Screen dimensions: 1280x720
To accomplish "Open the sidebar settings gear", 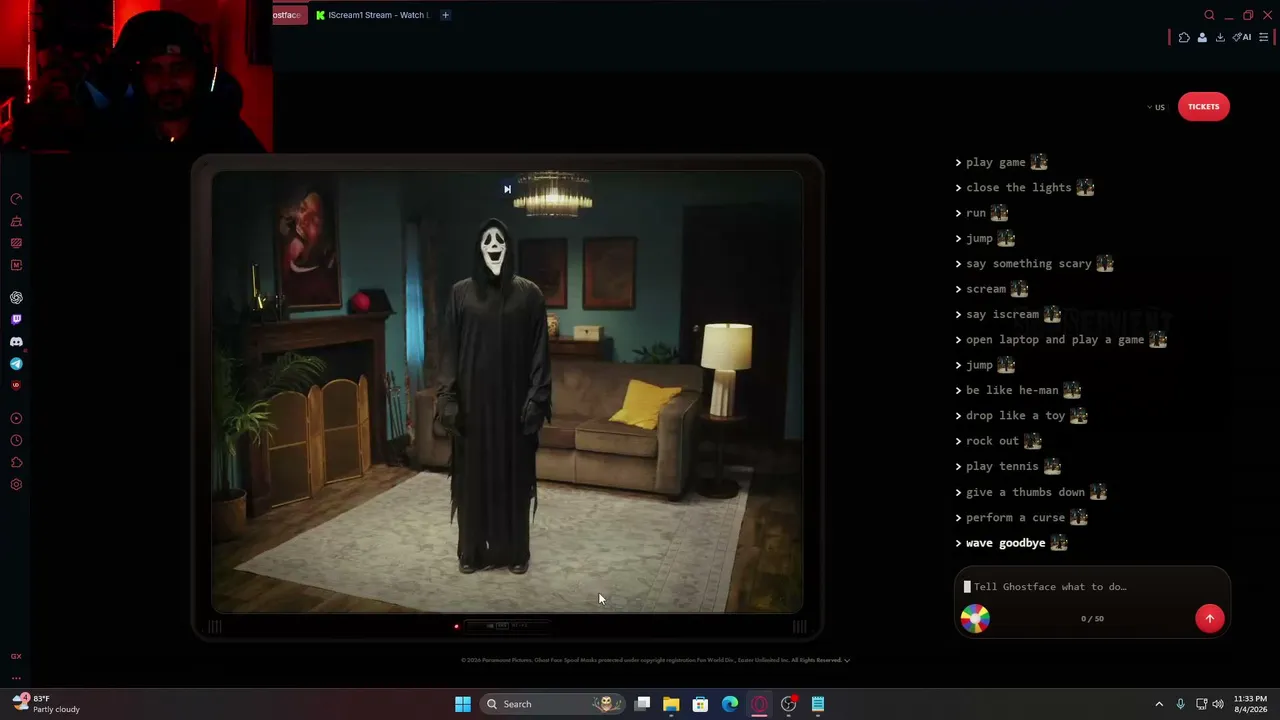I will point(16,485).
